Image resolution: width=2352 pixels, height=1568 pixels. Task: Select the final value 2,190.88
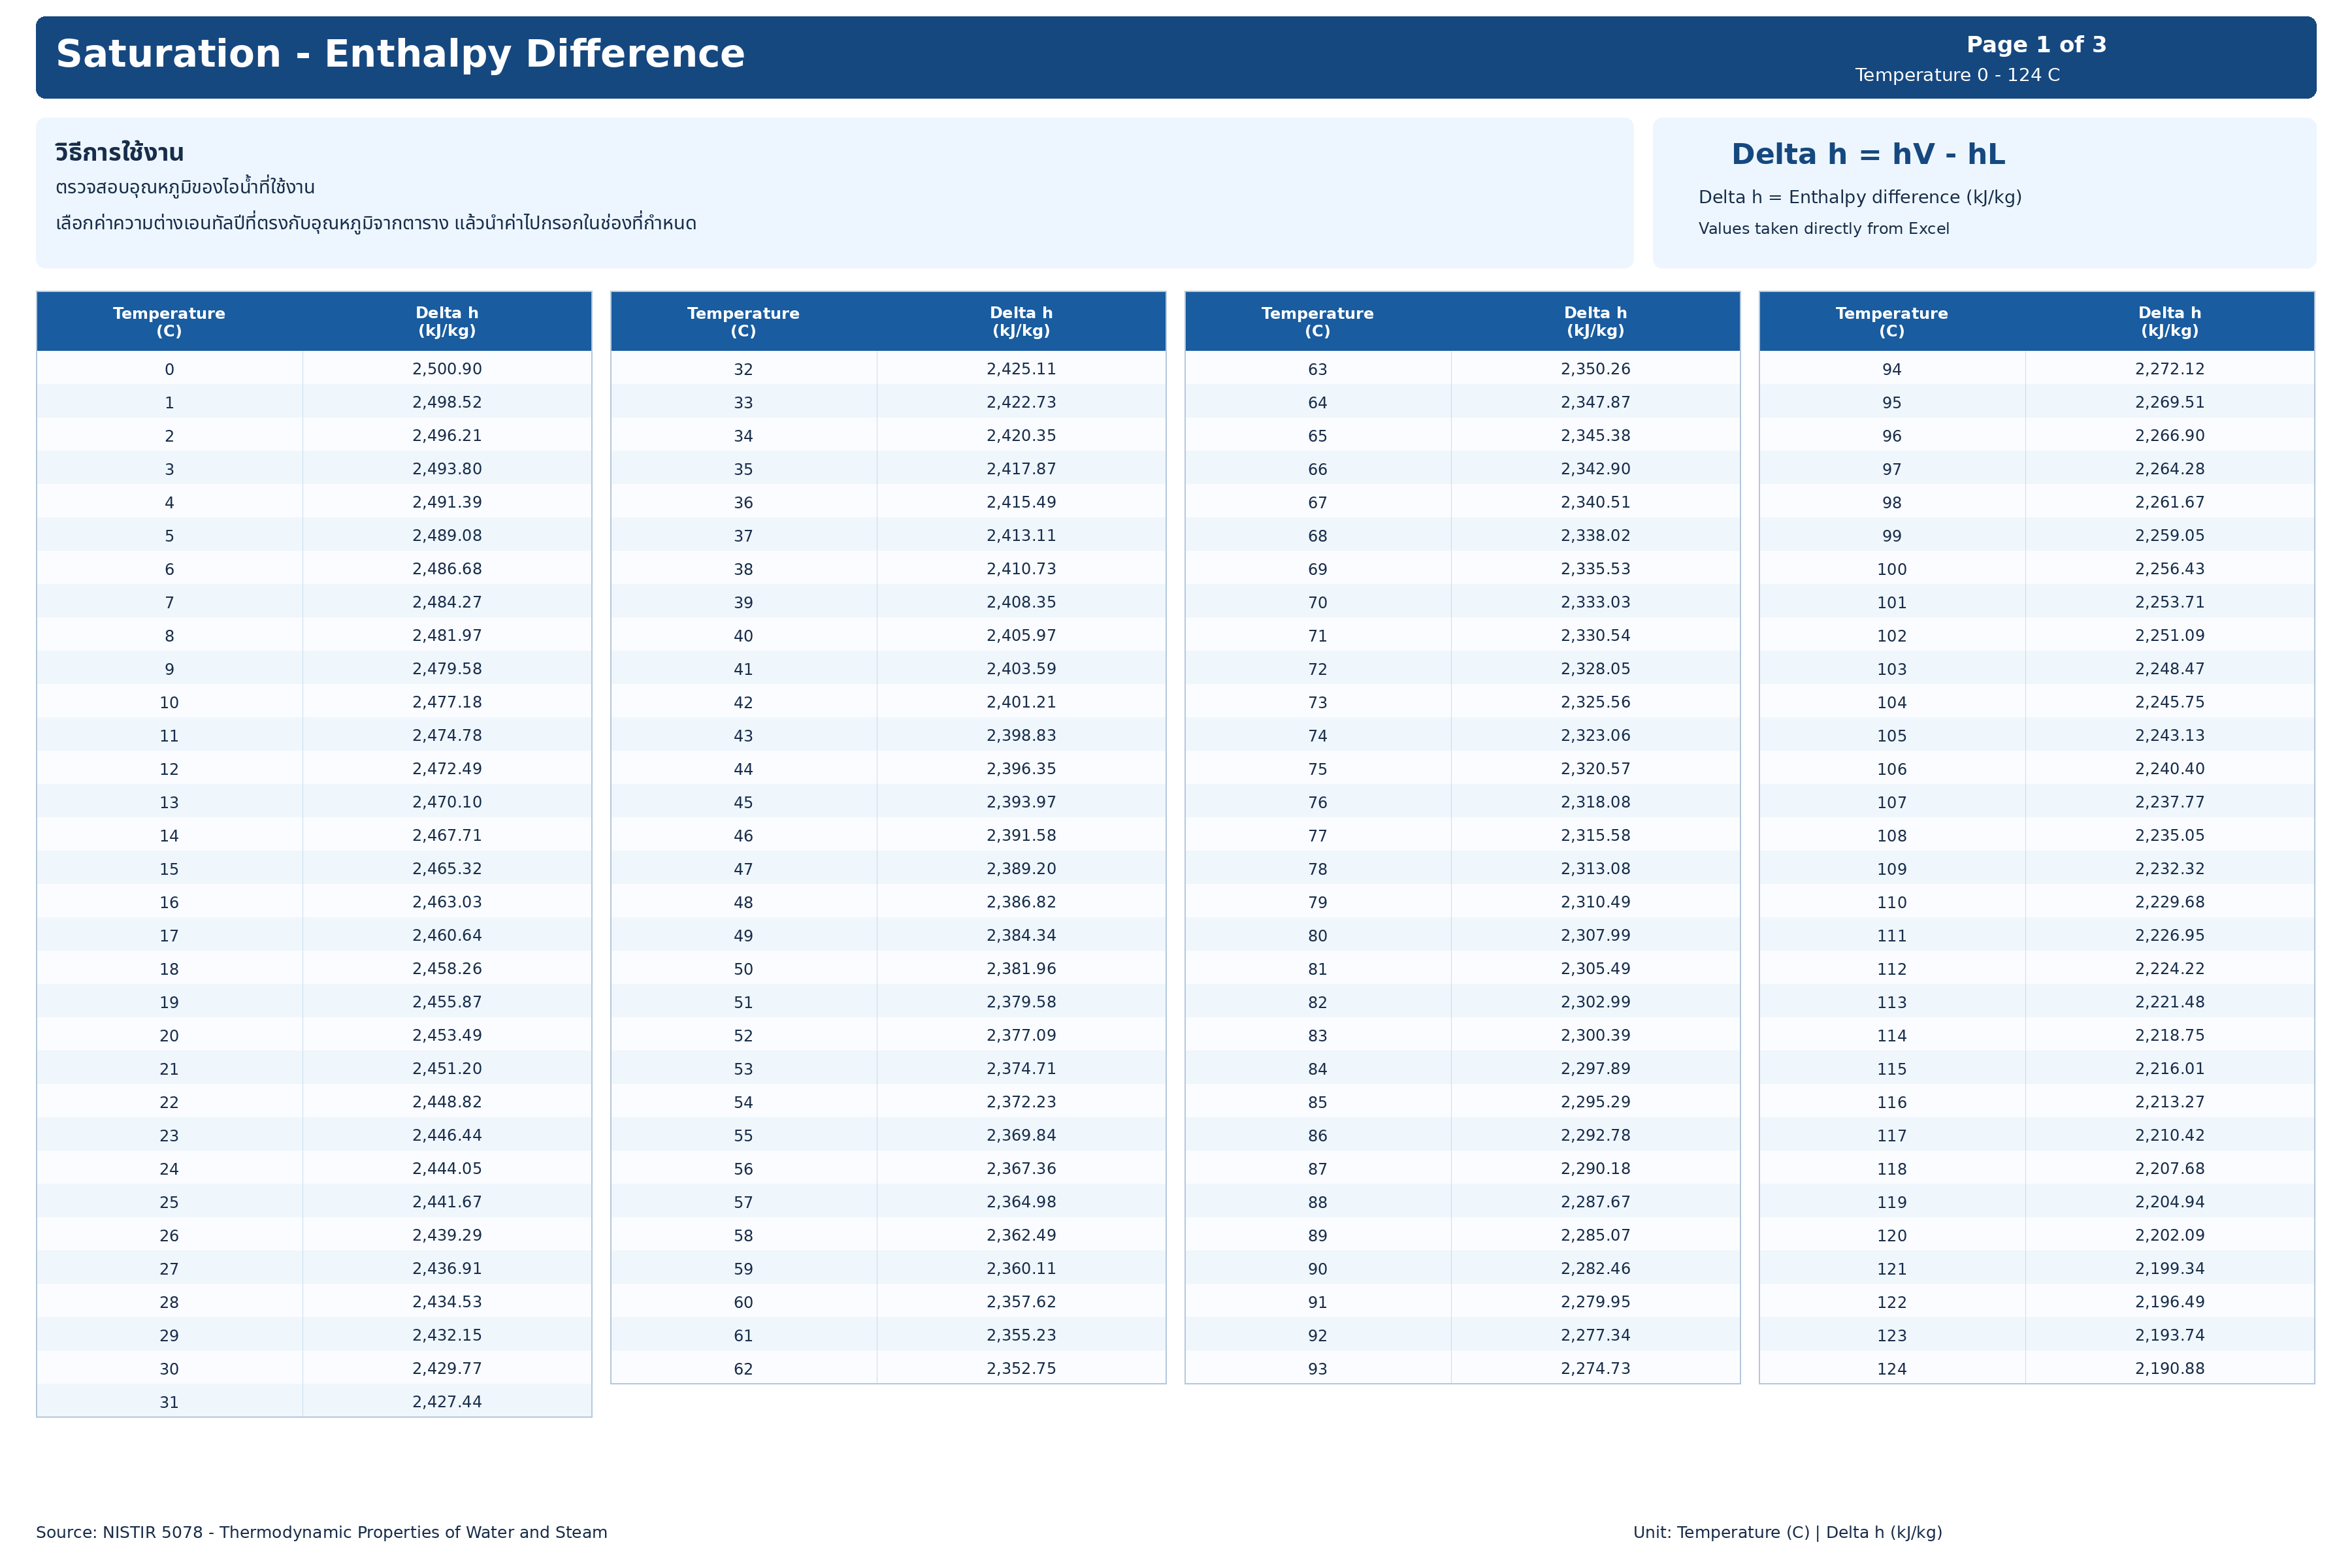tap(2169, 1368)
